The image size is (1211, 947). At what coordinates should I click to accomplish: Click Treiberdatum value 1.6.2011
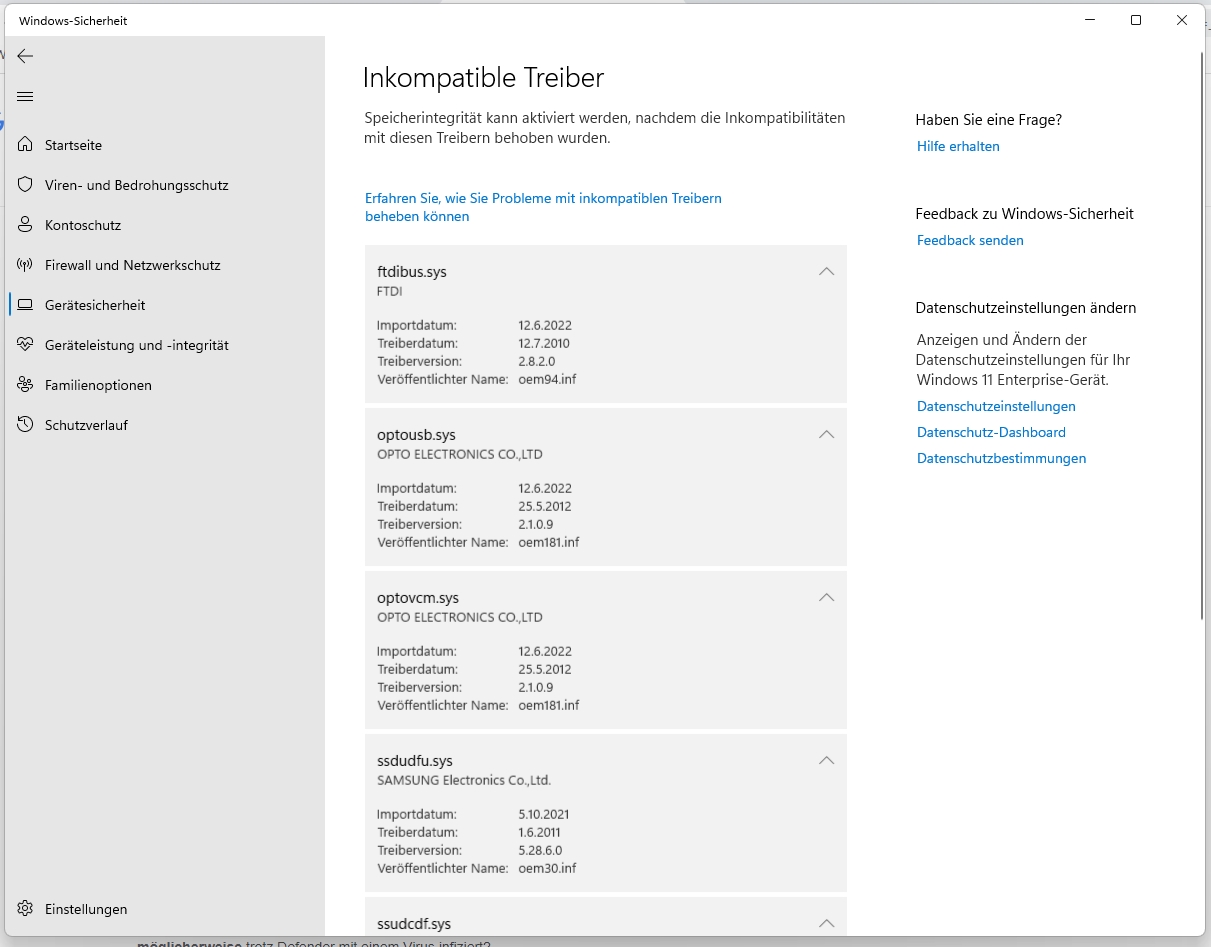click(x=540, y=832)
